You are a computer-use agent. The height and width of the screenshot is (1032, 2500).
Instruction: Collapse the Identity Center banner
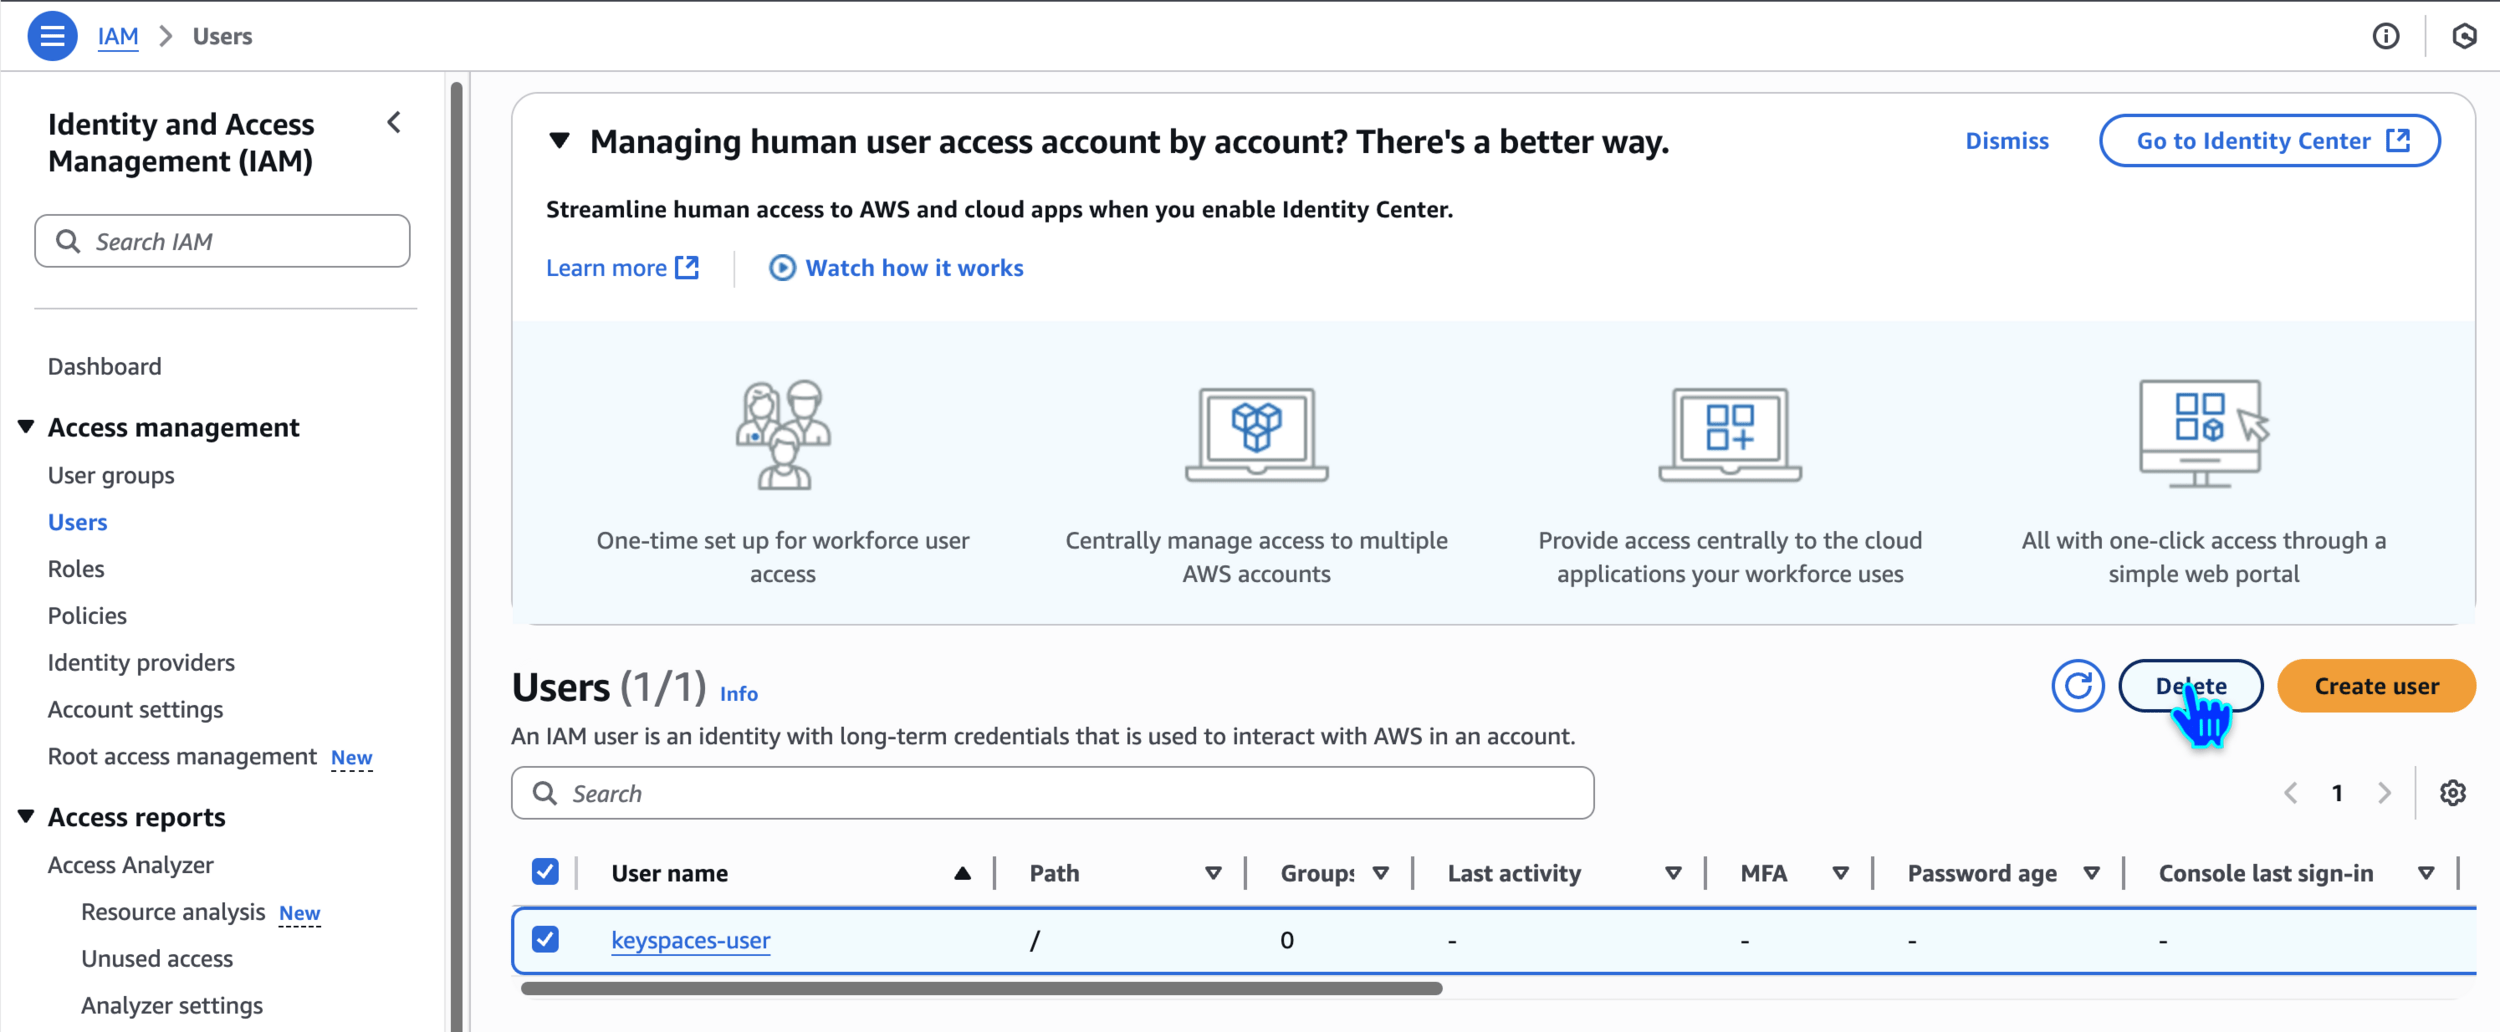coord(560,141)
